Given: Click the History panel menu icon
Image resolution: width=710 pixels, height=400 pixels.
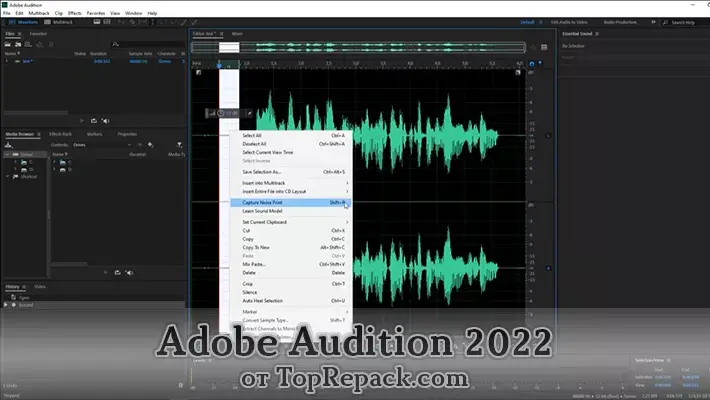Looking at the screenshot, I should click(x=24, y=286).
